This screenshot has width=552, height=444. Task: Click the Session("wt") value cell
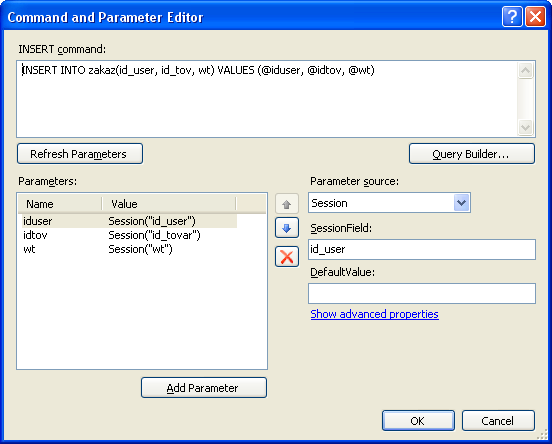pos(140,249)
